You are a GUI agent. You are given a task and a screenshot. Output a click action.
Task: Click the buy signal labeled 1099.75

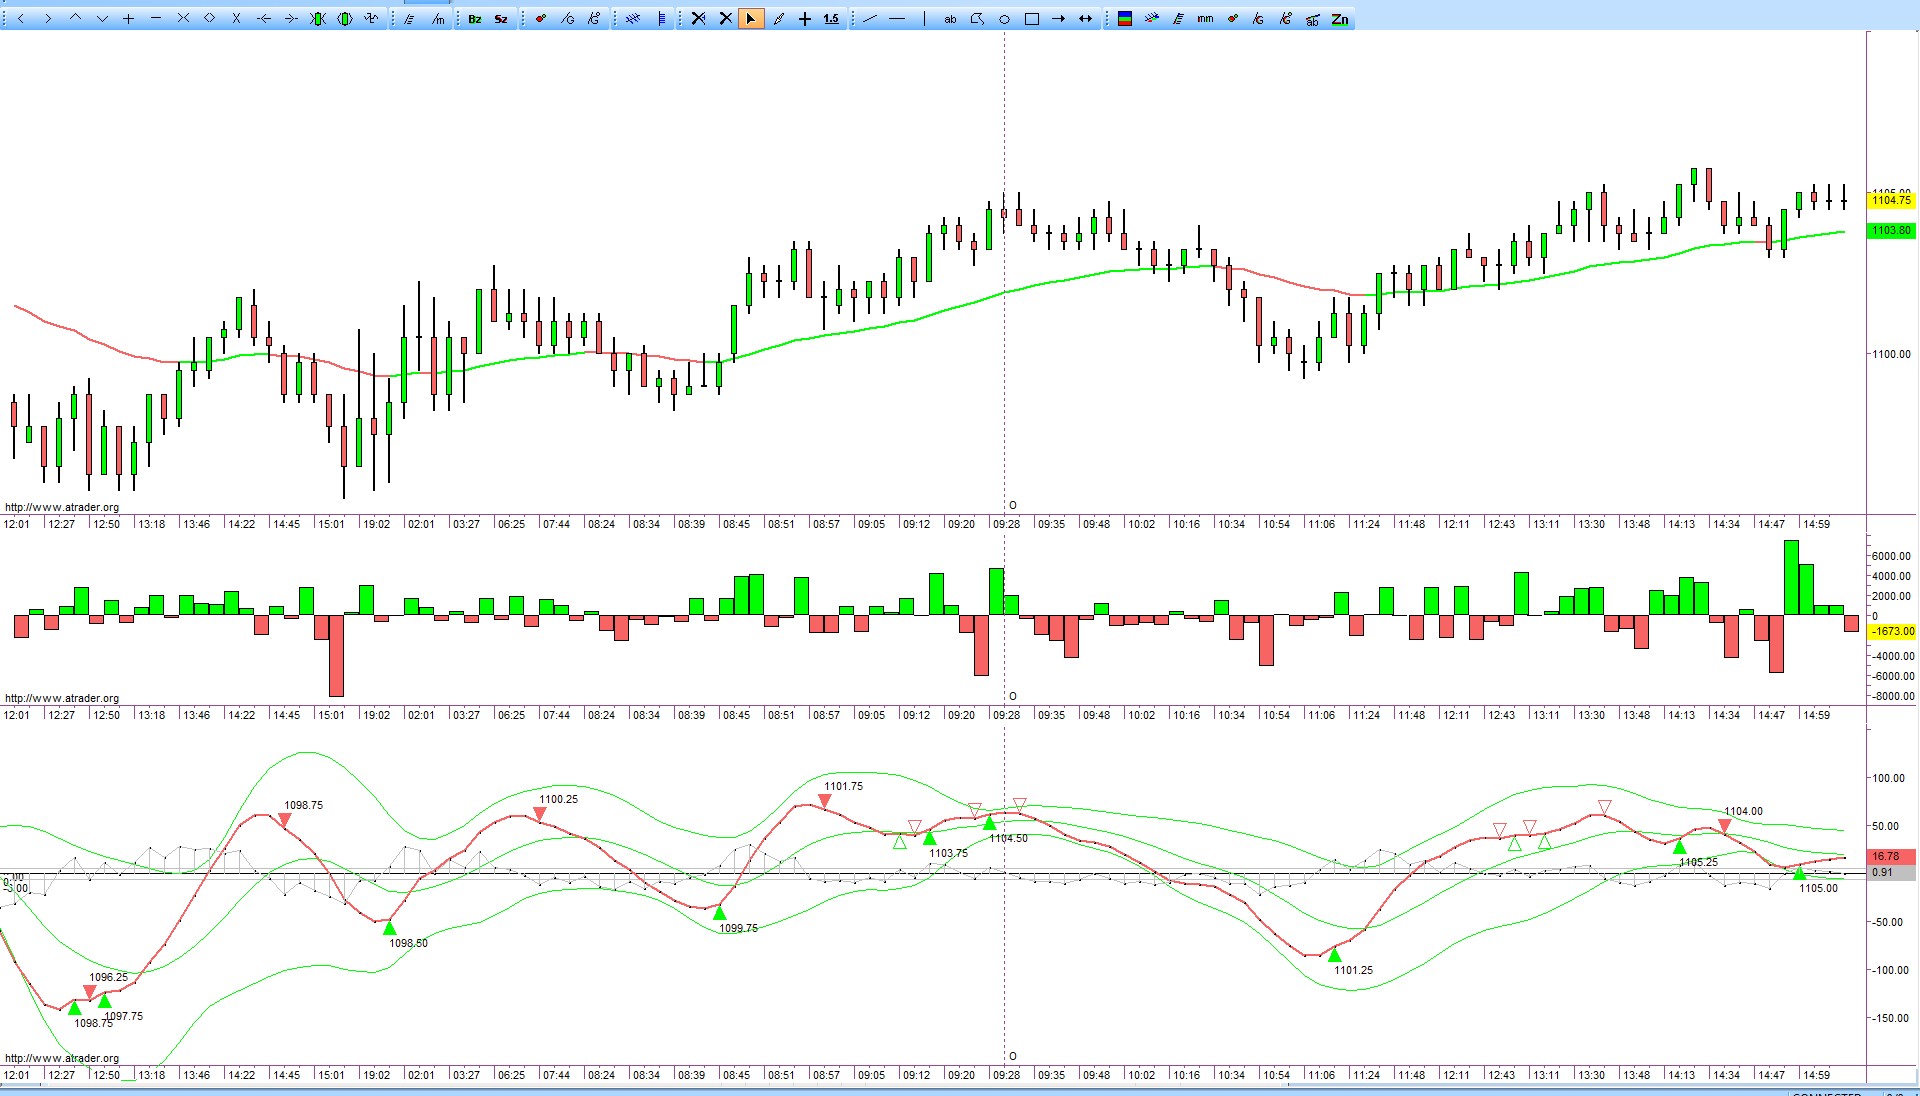[x=719, y=913]
